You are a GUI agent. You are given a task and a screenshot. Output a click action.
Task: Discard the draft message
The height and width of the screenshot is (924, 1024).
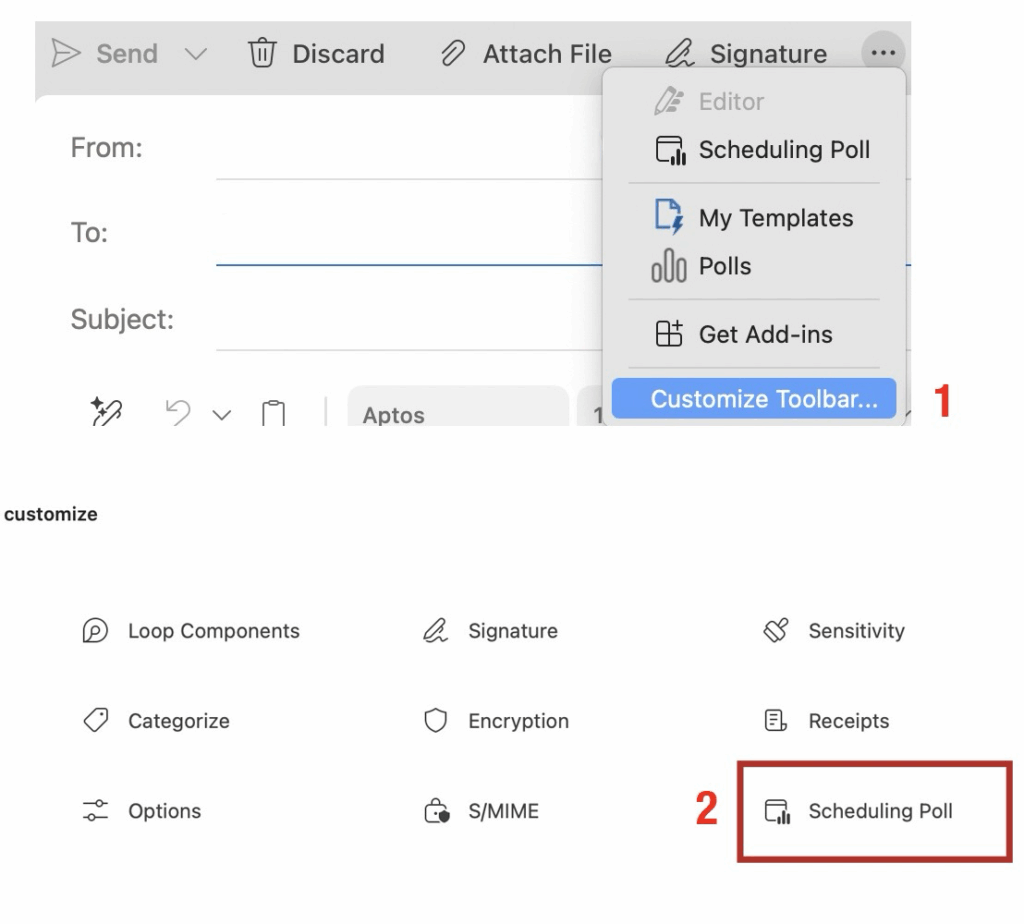click(316, 53)
